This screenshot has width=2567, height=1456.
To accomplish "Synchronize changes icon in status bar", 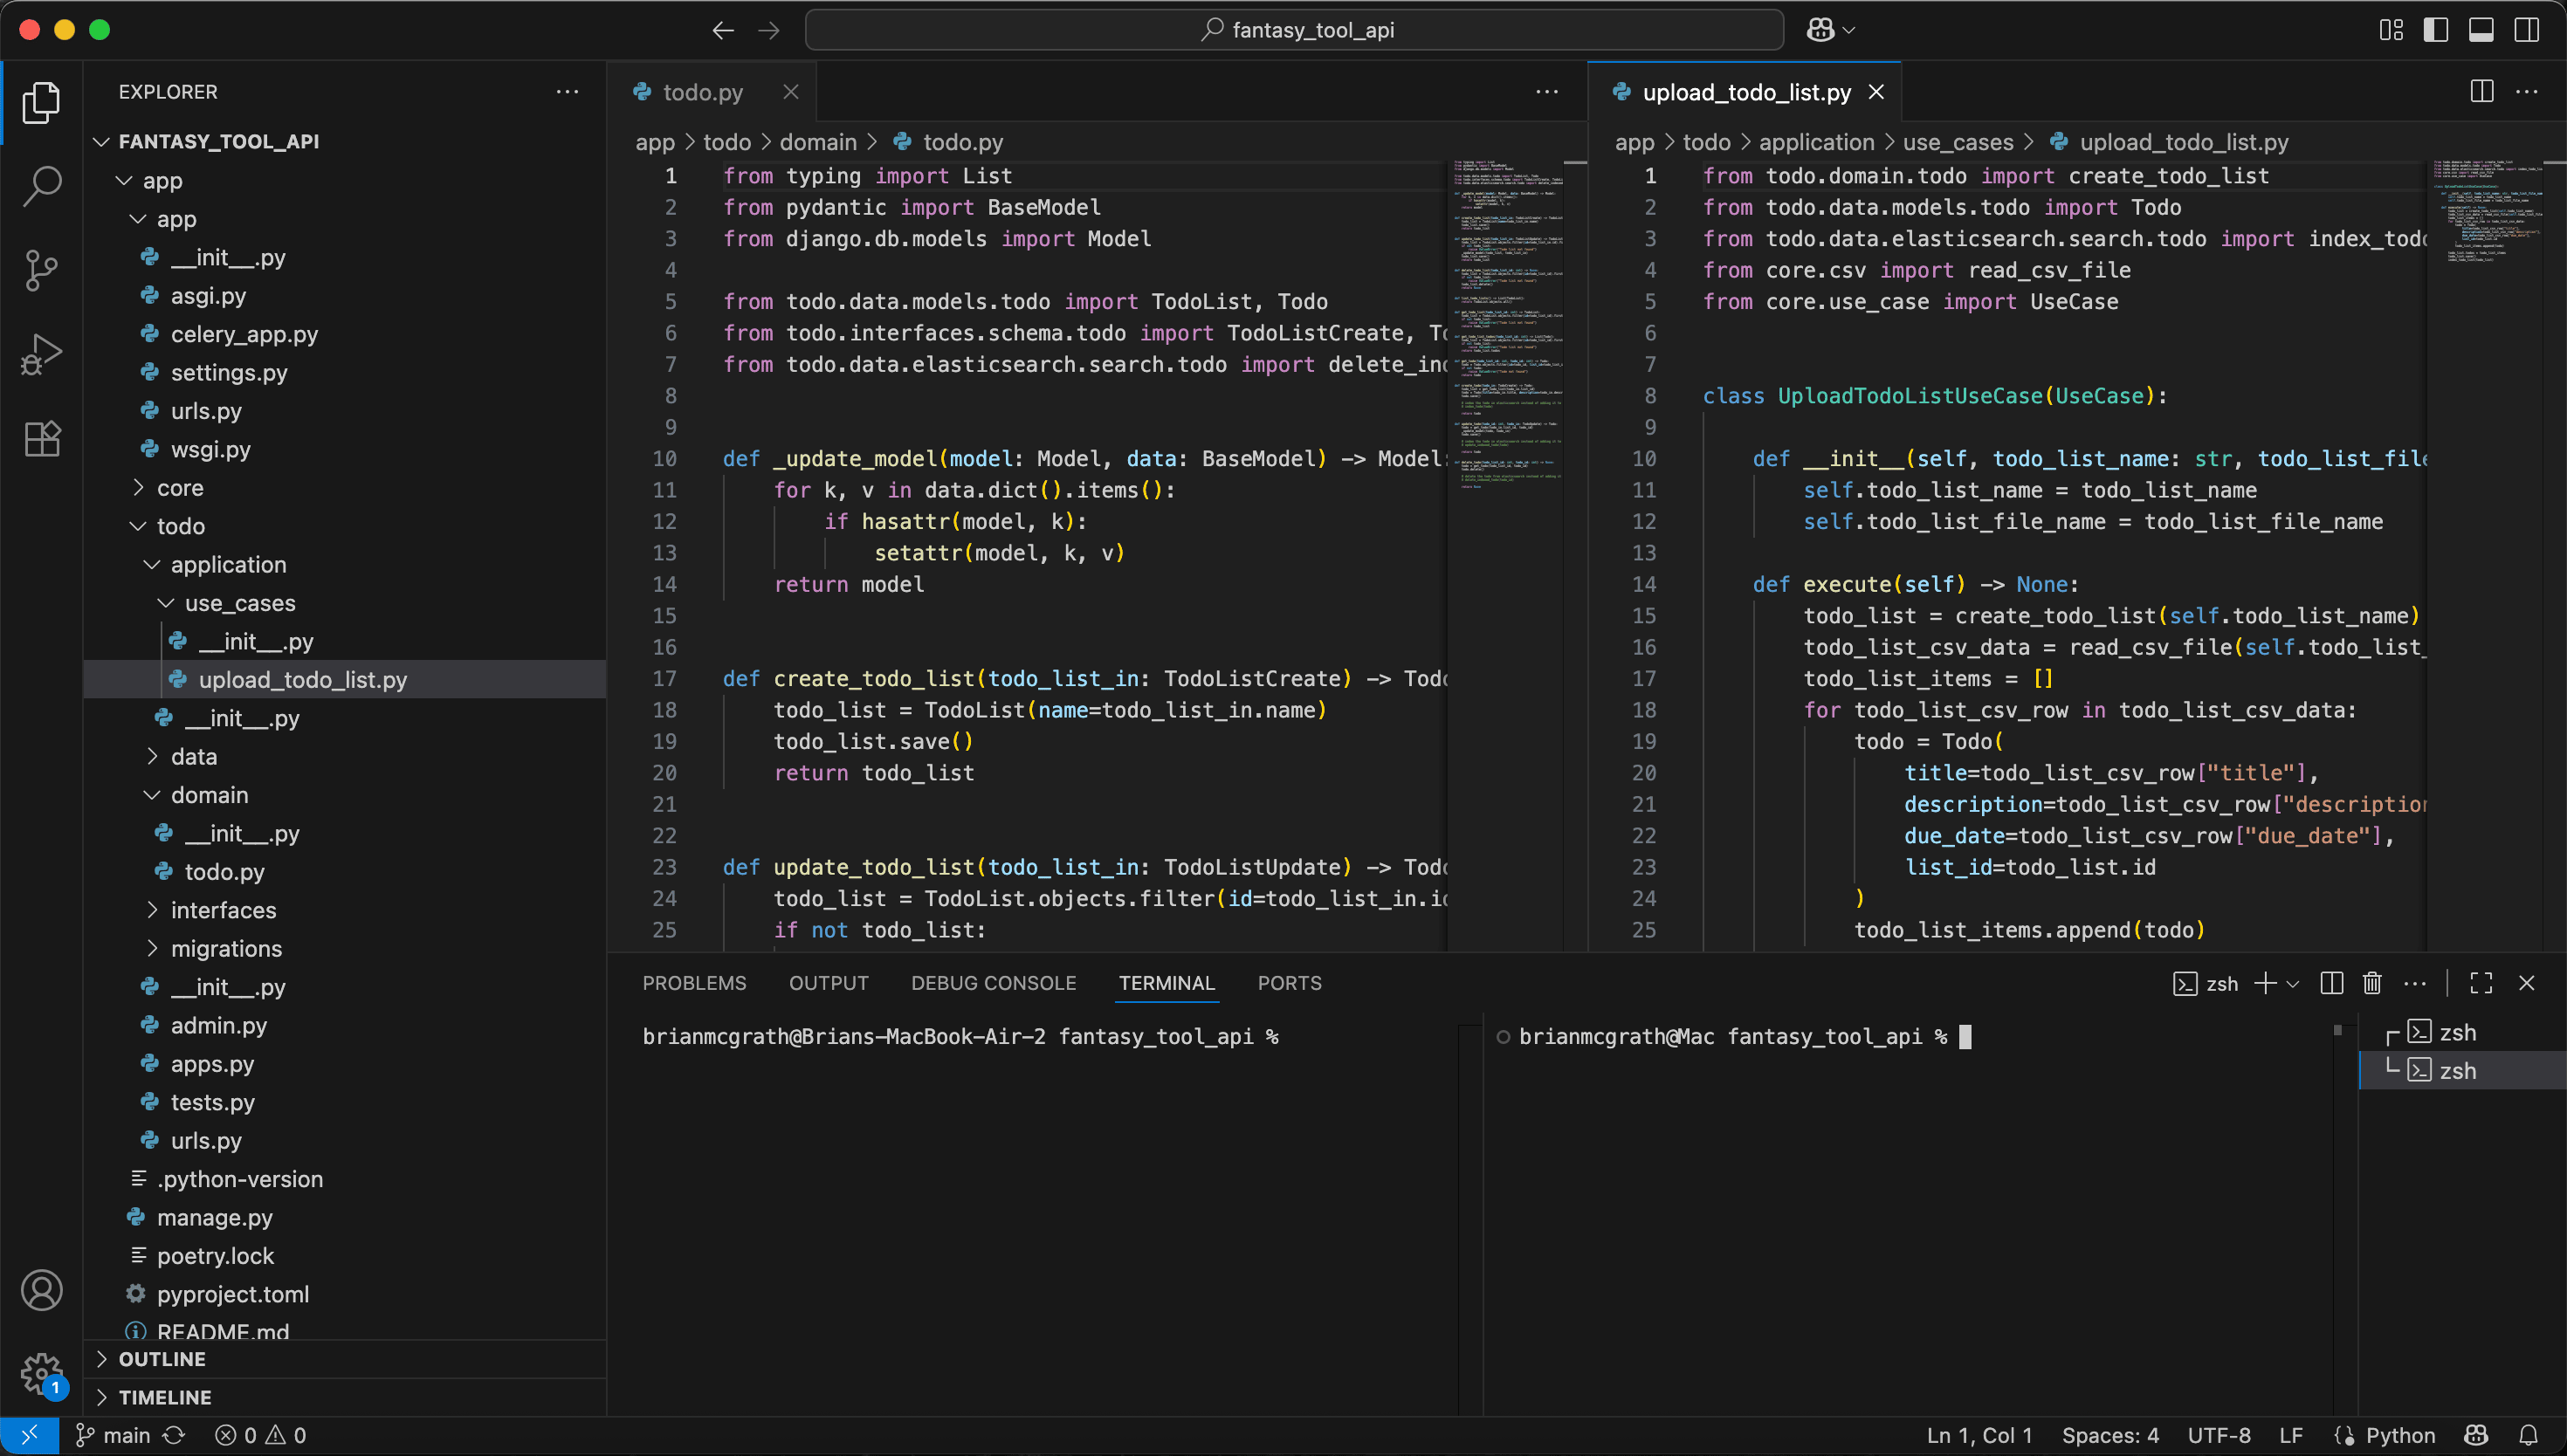I will pyautogui.click(x=174, y=1435).
